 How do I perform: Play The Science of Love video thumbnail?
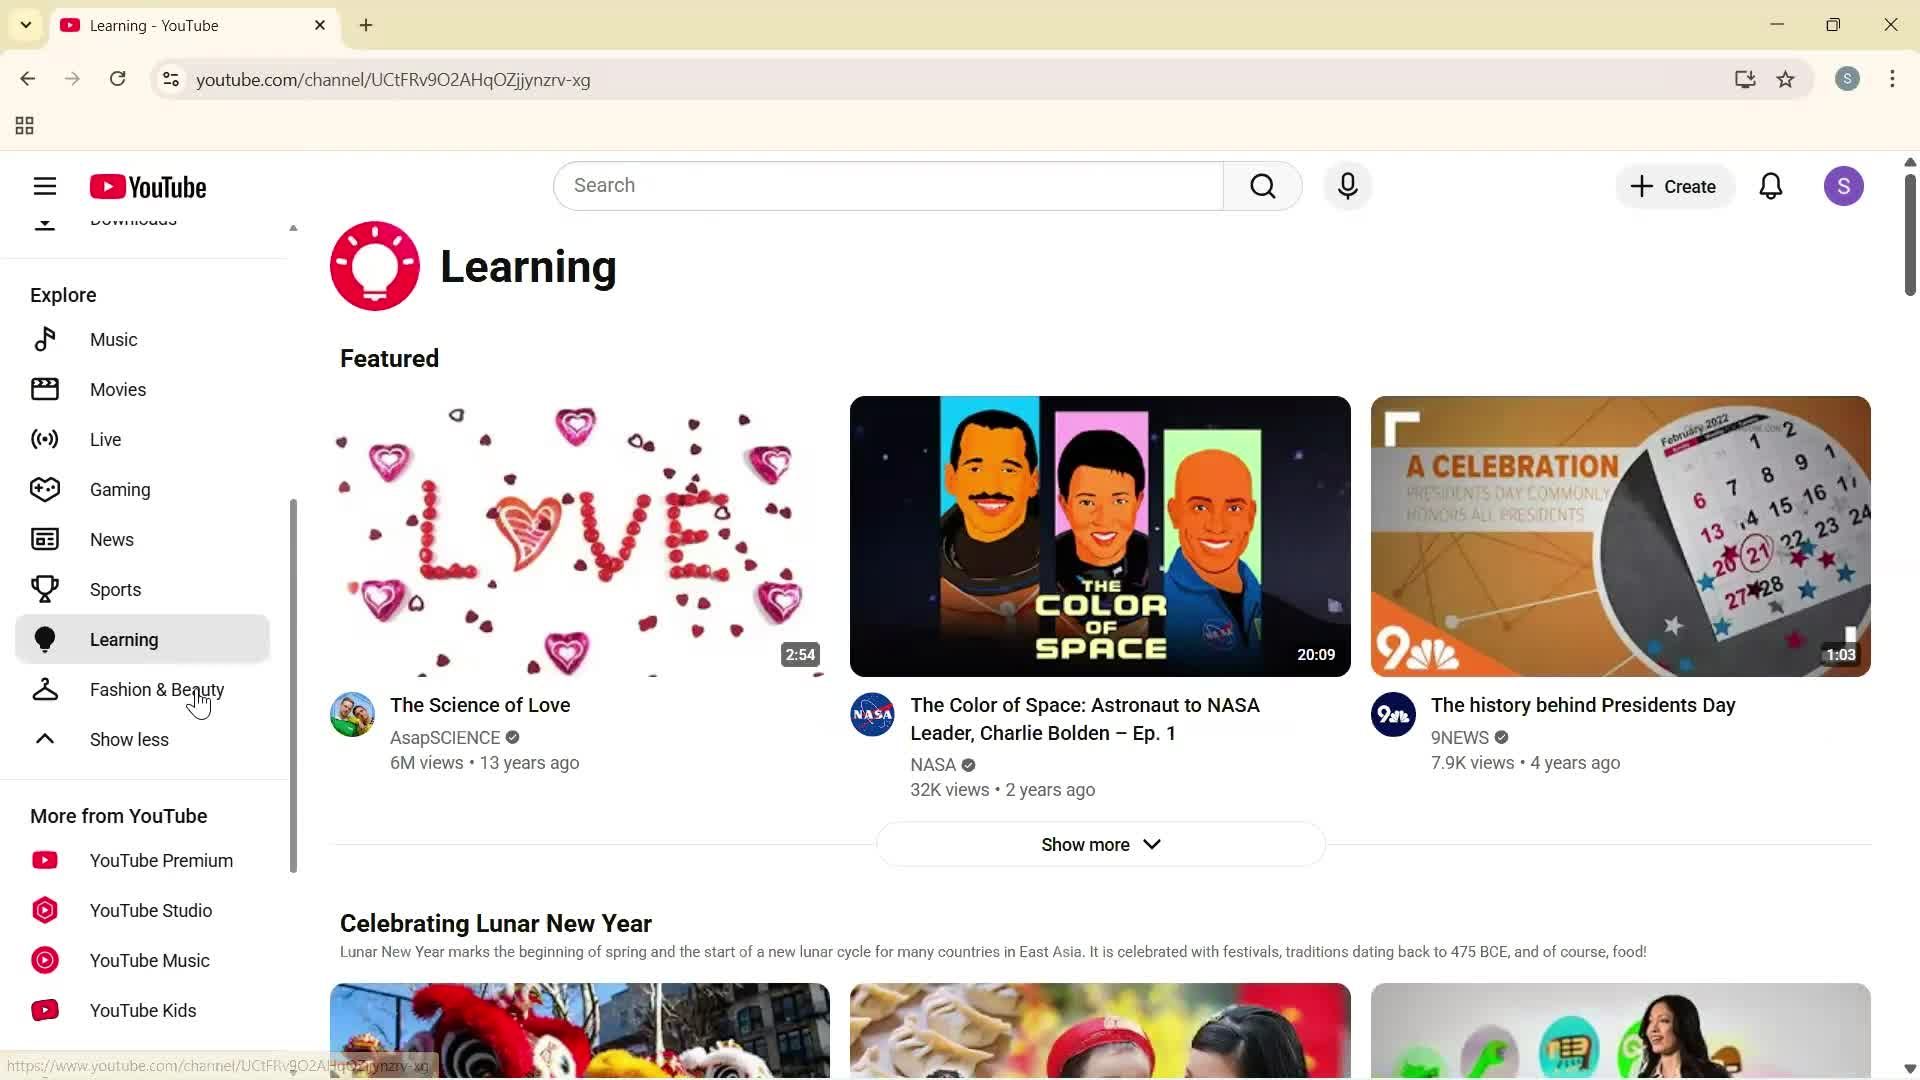click(x=578, y=536)
